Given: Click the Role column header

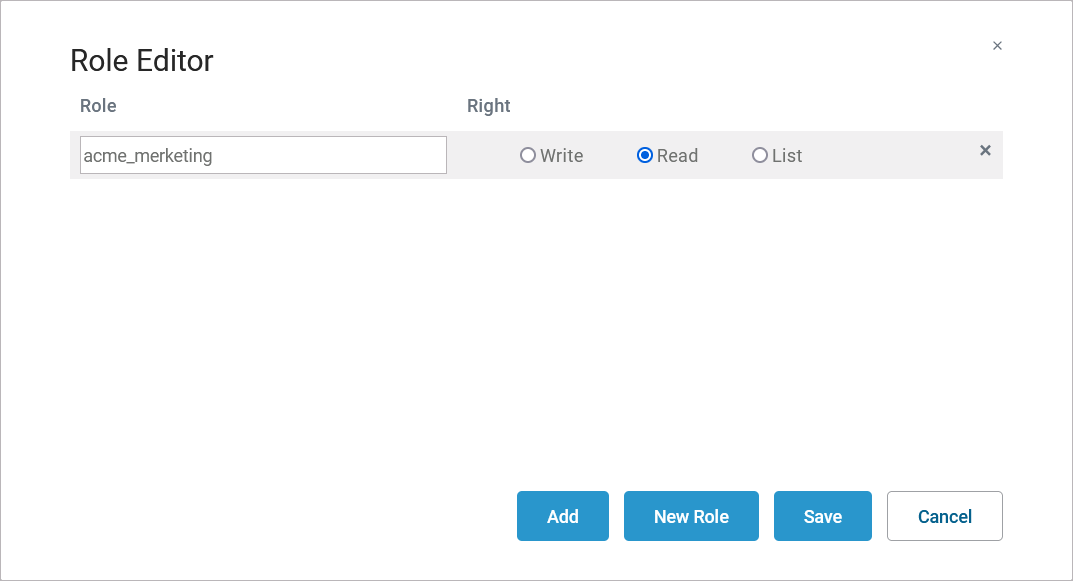Looking at the screenshot, I should pyautogui.click(x=98, y=106).
